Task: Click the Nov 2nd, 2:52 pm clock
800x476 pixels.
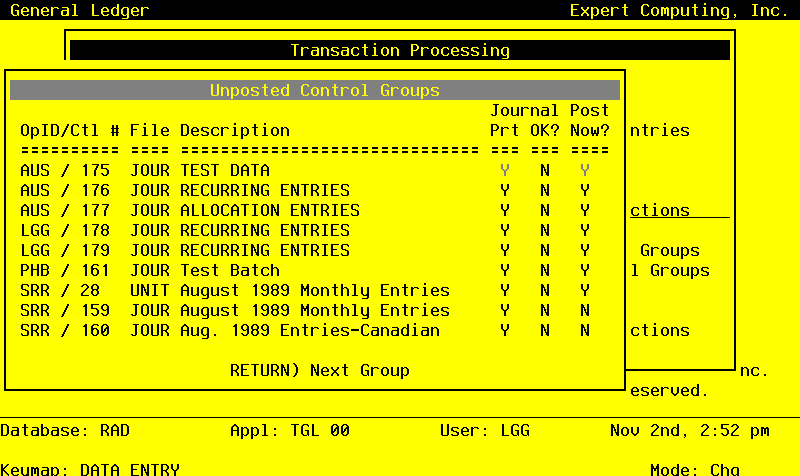Action: click(x=690, y=431)
